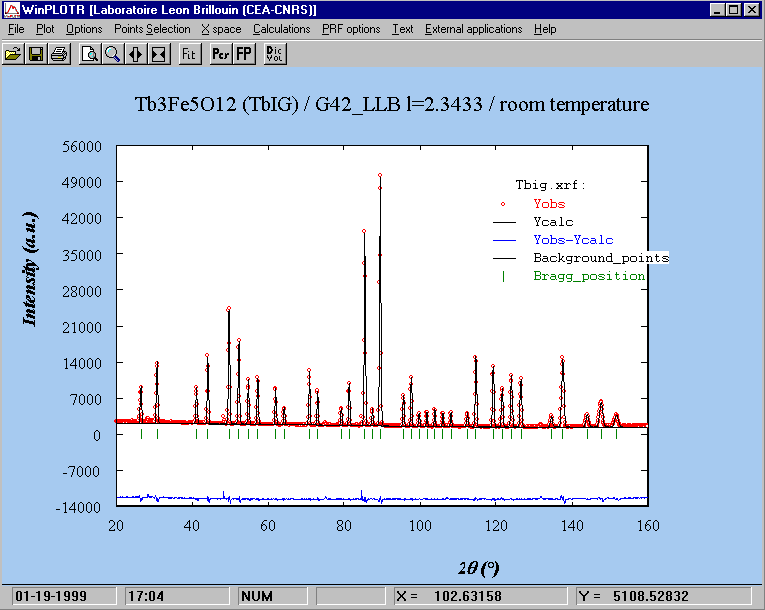Click the Bragg_position legend label

tap(589, 276)
